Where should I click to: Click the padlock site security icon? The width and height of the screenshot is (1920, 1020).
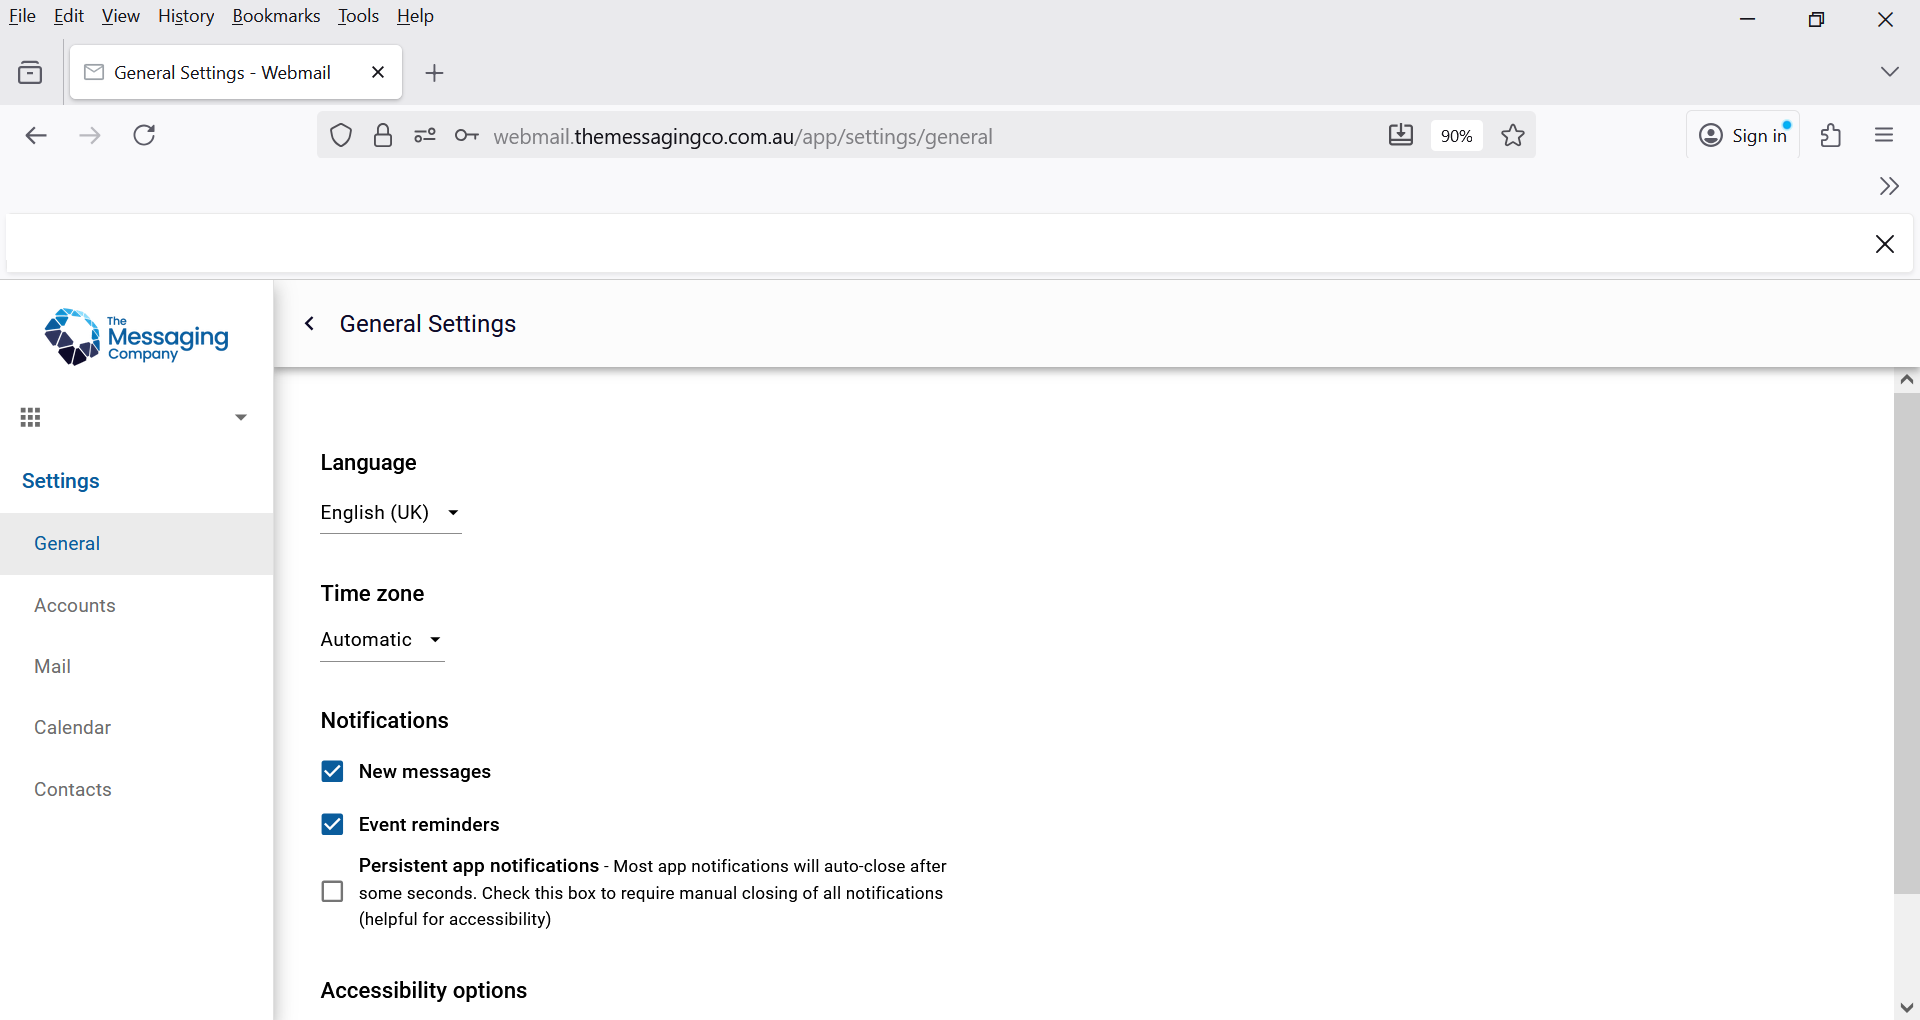pos(383,136)
